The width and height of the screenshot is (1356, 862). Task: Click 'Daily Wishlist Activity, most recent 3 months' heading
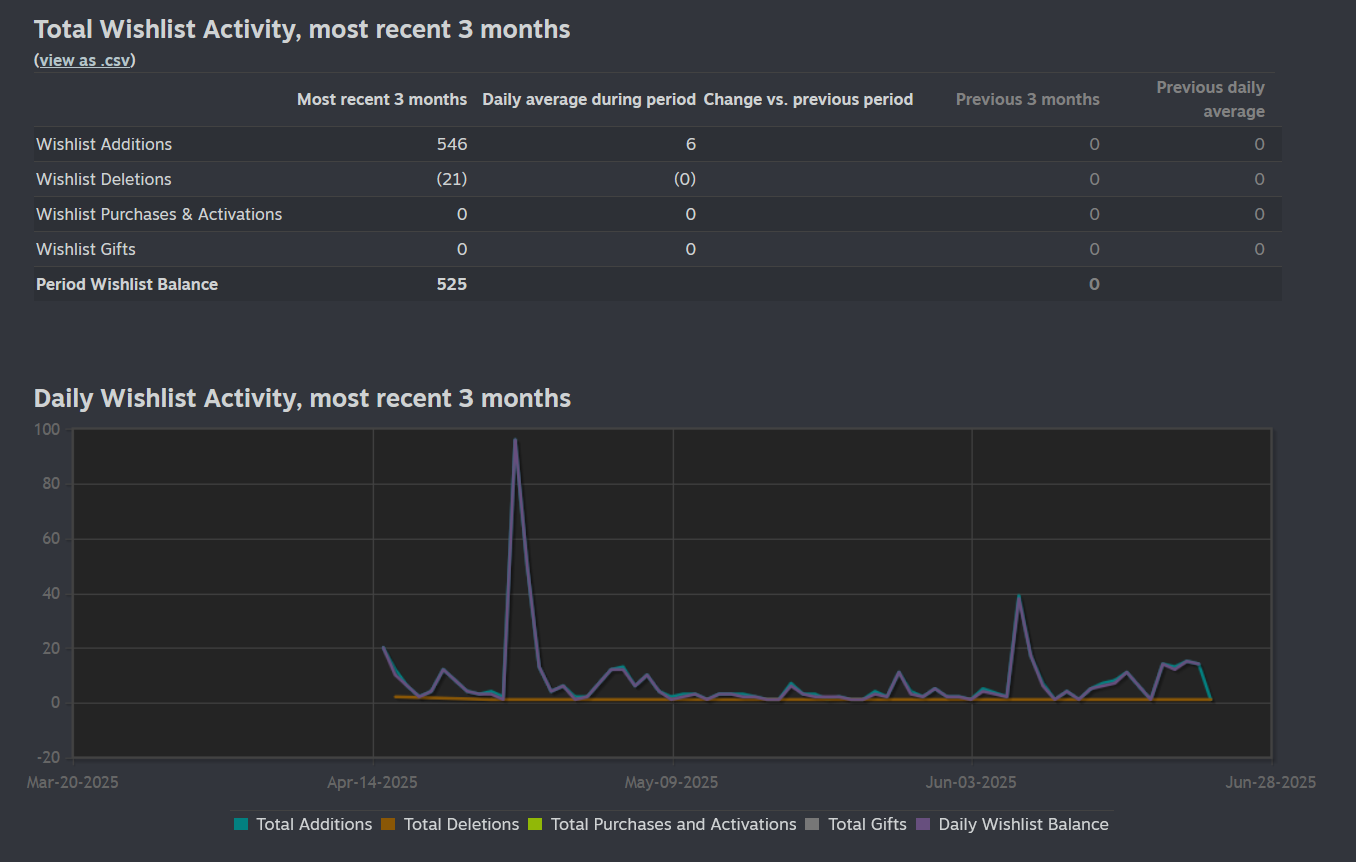302,399
